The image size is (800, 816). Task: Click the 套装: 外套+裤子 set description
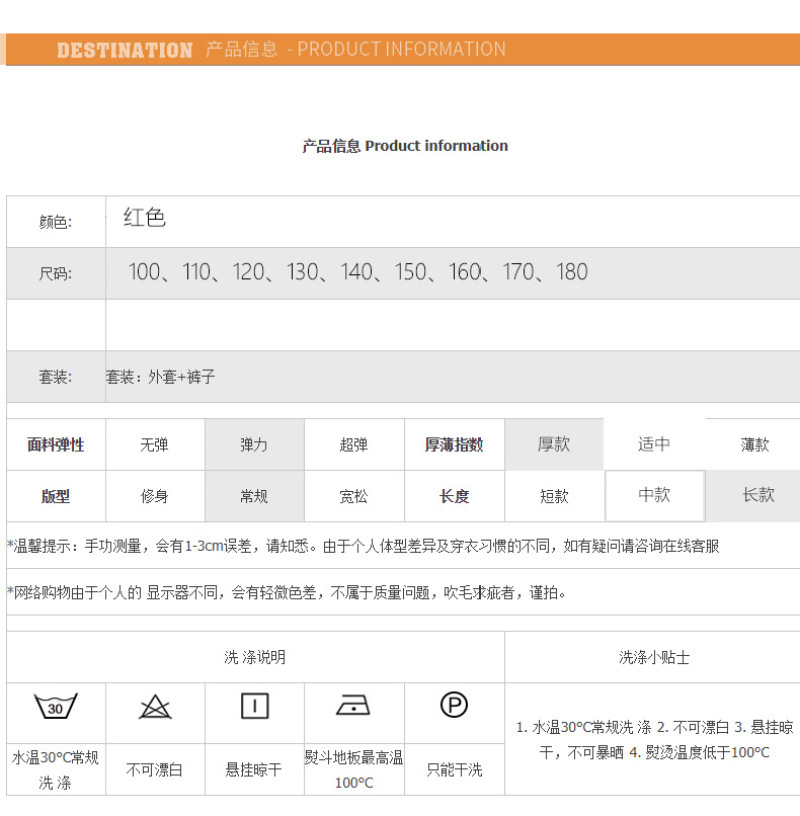[161, 377]
